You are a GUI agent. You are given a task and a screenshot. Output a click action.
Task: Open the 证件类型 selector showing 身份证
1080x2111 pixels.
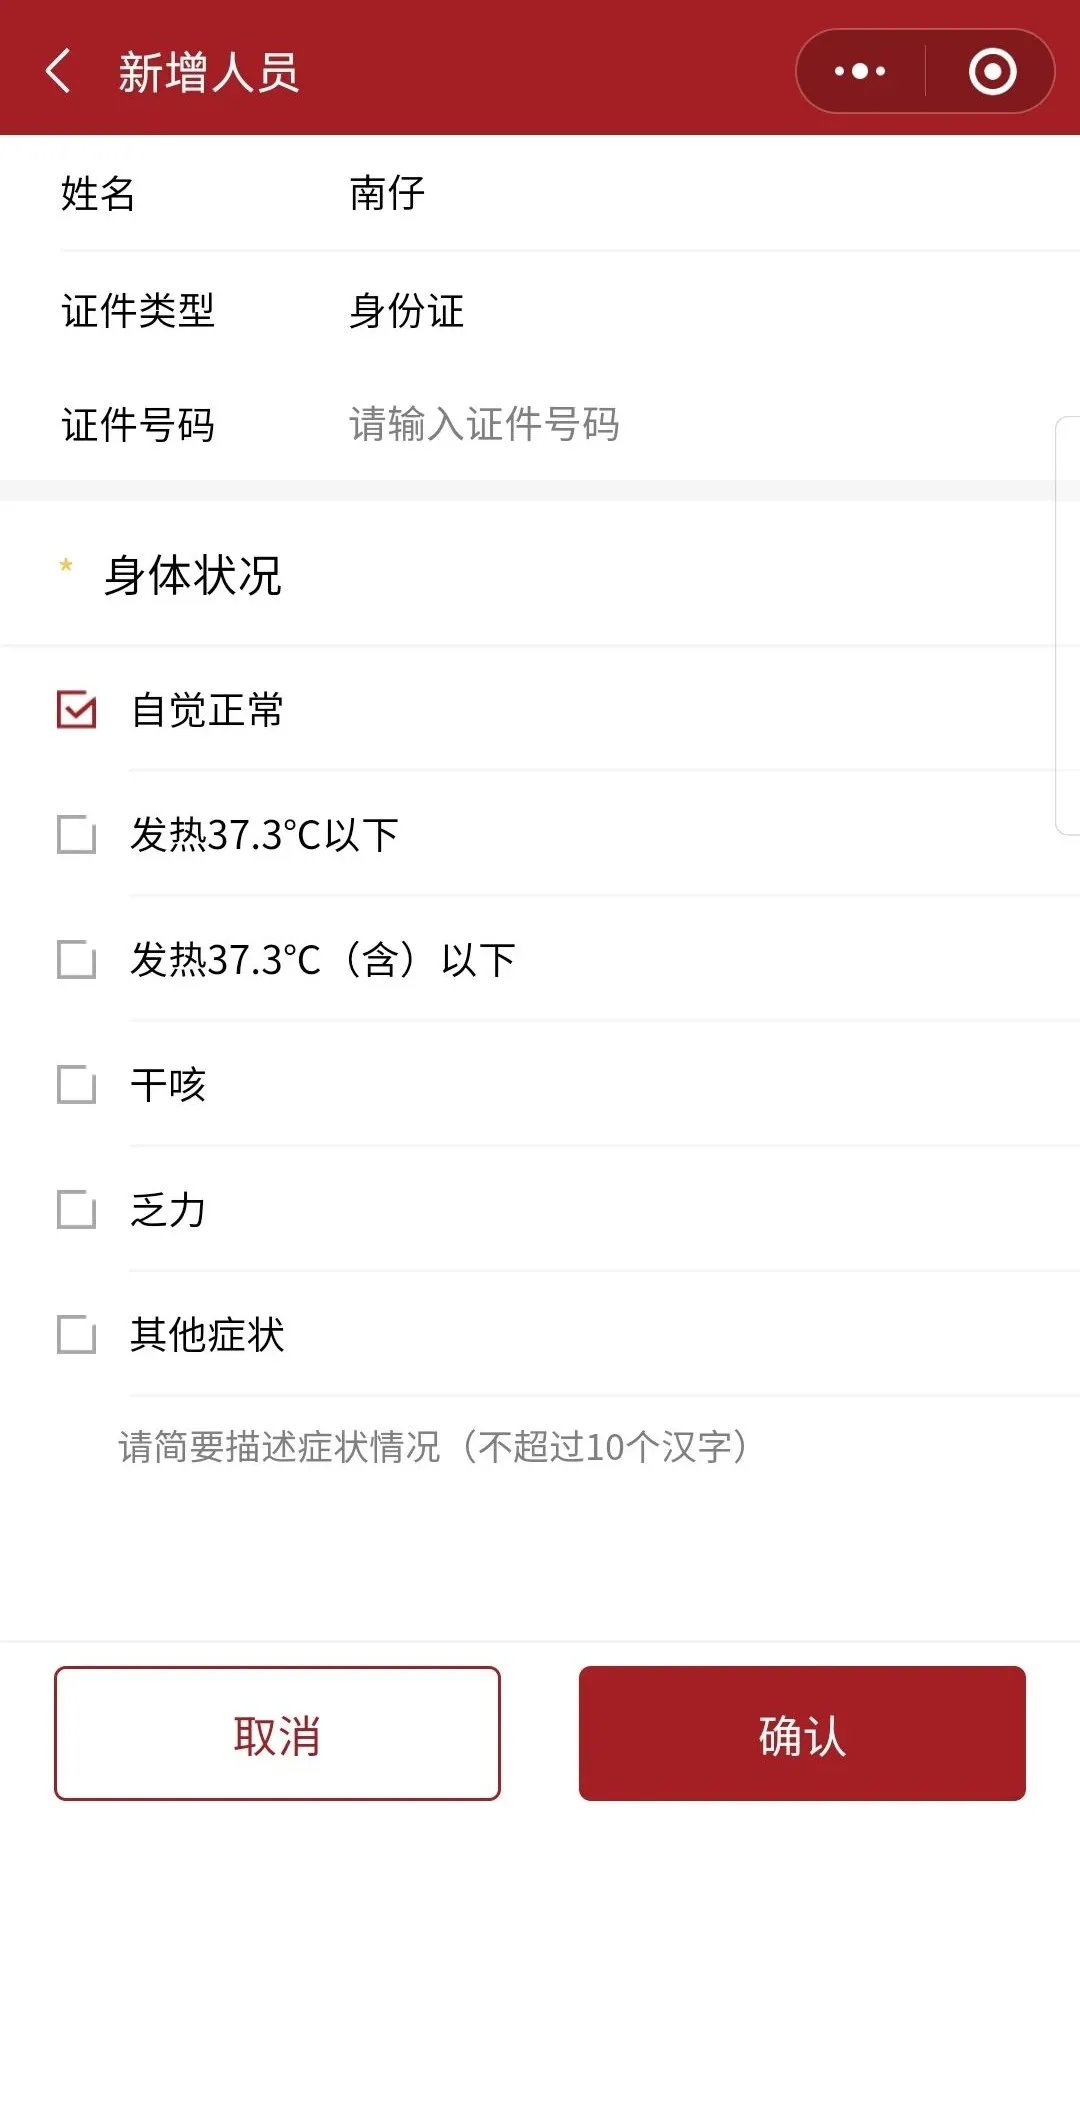406,310
